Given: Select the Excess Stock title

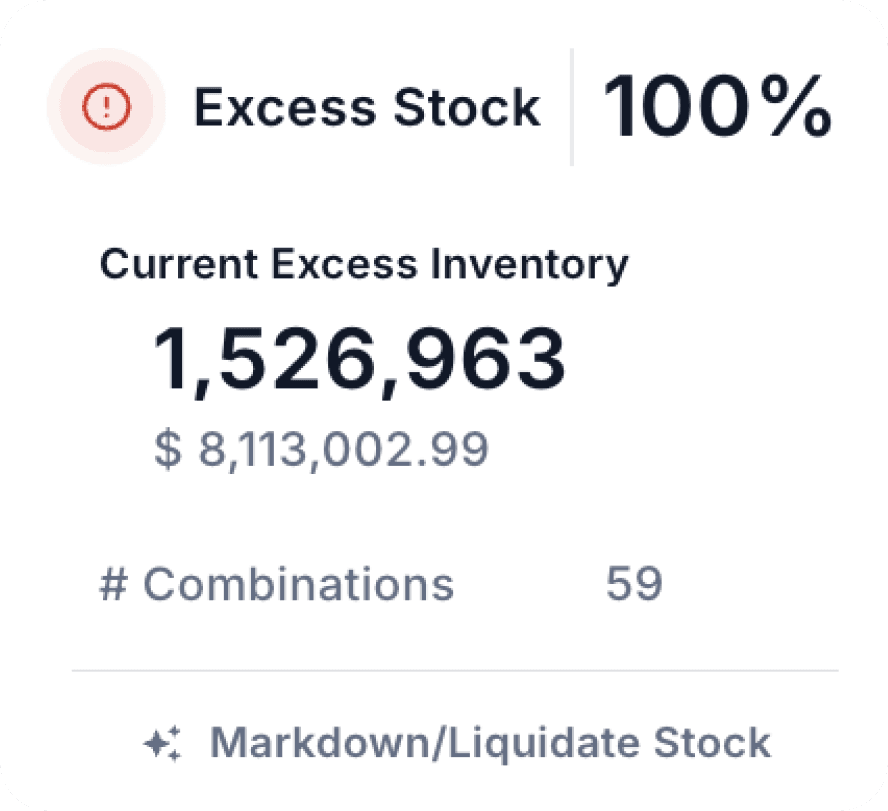Looking at the screenshot, I should pos(368,107).
